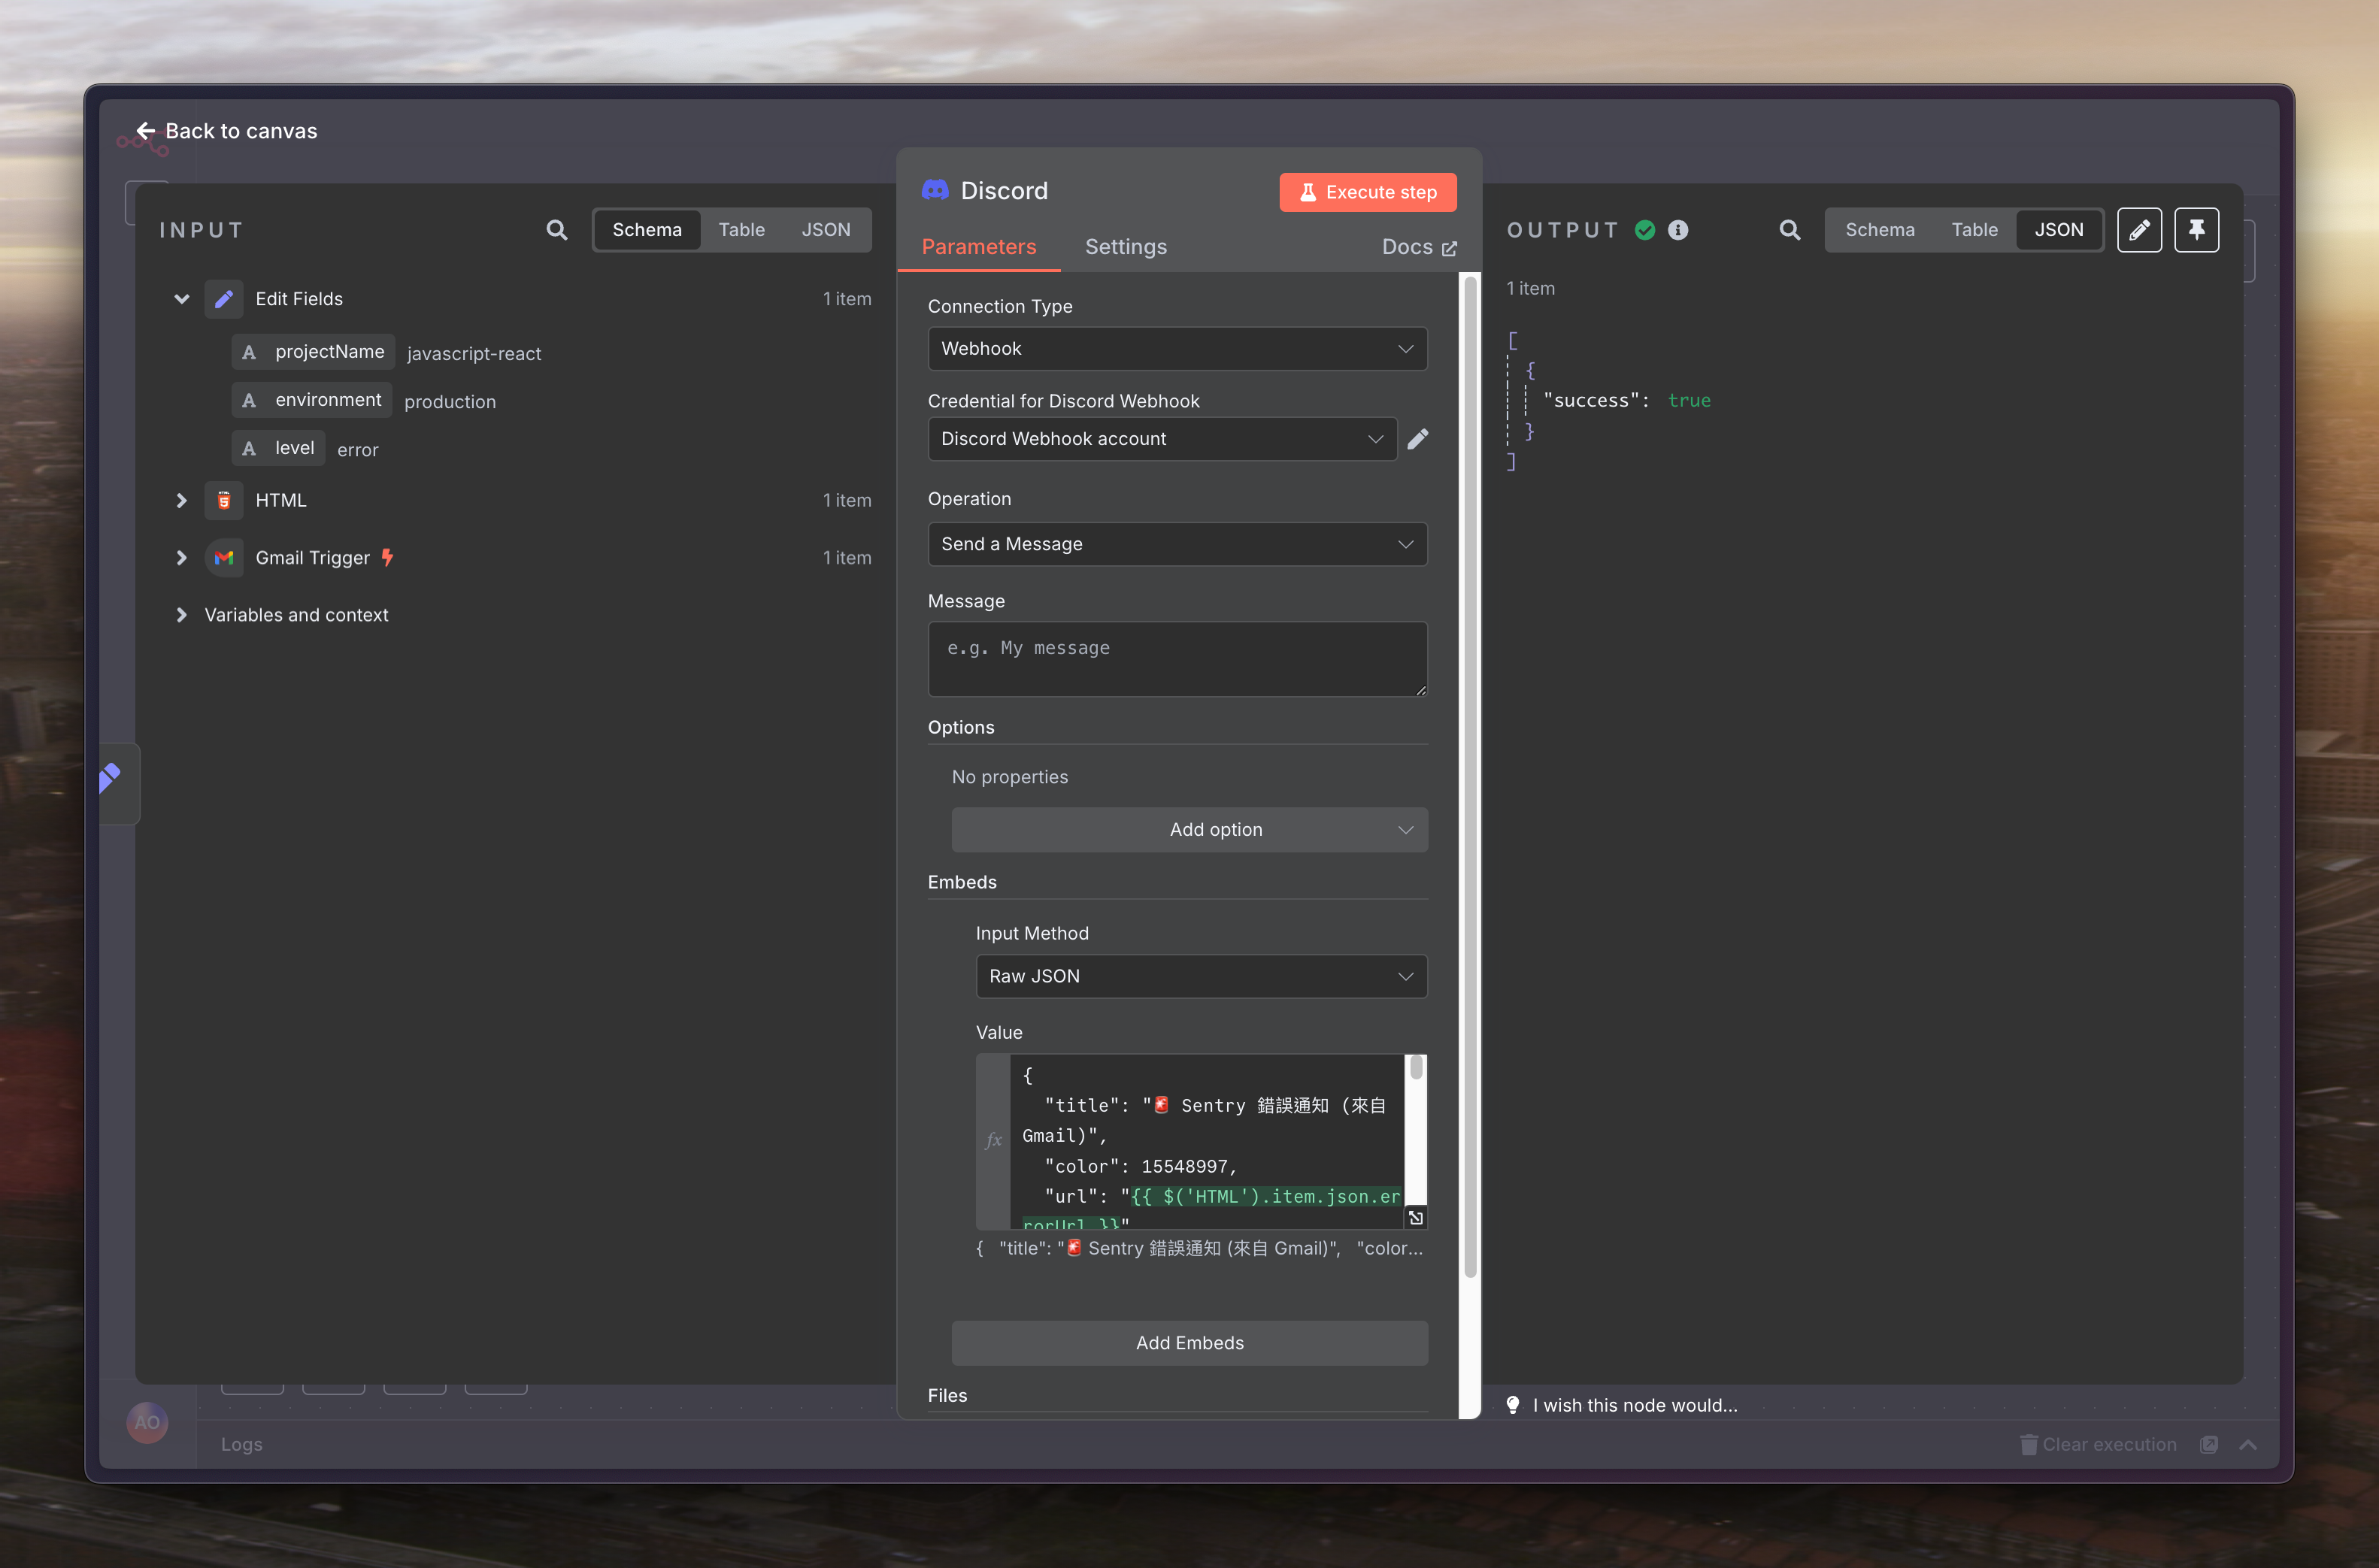
Task: Open the Input Method Raw JSON dropdown
Action: click(x=1200, y=976)
